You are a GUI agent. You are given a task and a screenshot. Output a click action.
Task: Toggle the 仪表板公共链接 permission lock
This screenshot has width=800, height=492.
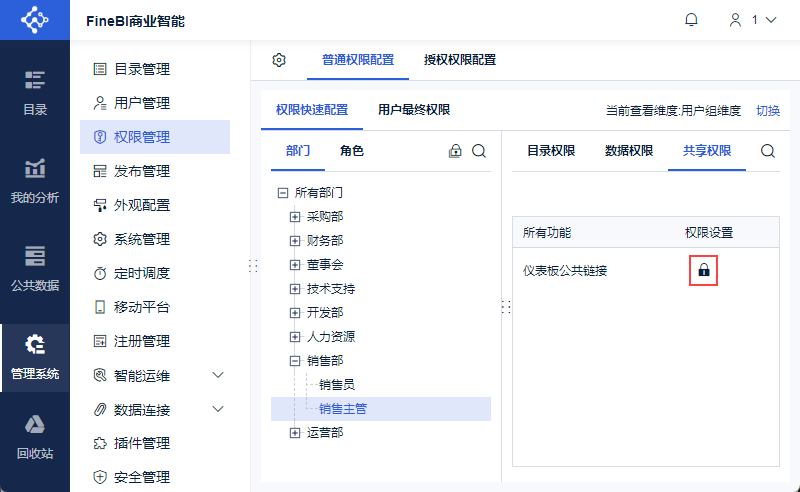[x=704, y=270]
